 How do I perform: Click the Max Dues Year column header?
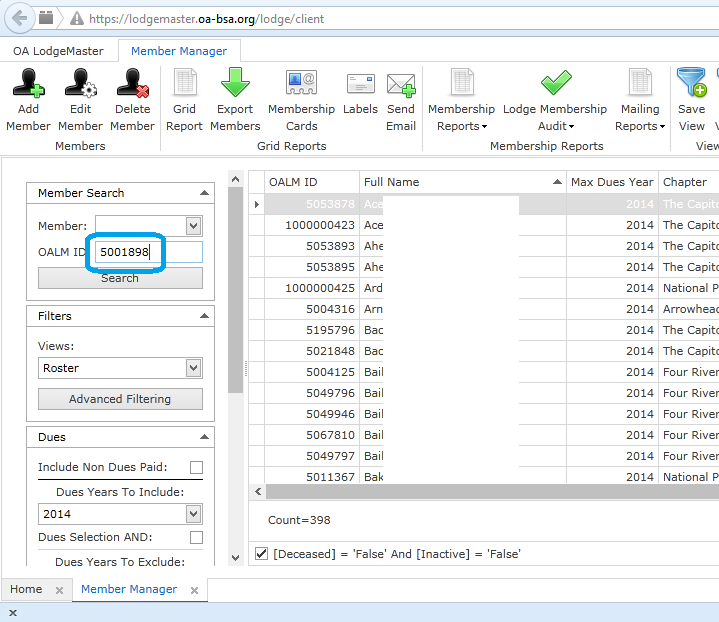612,182
